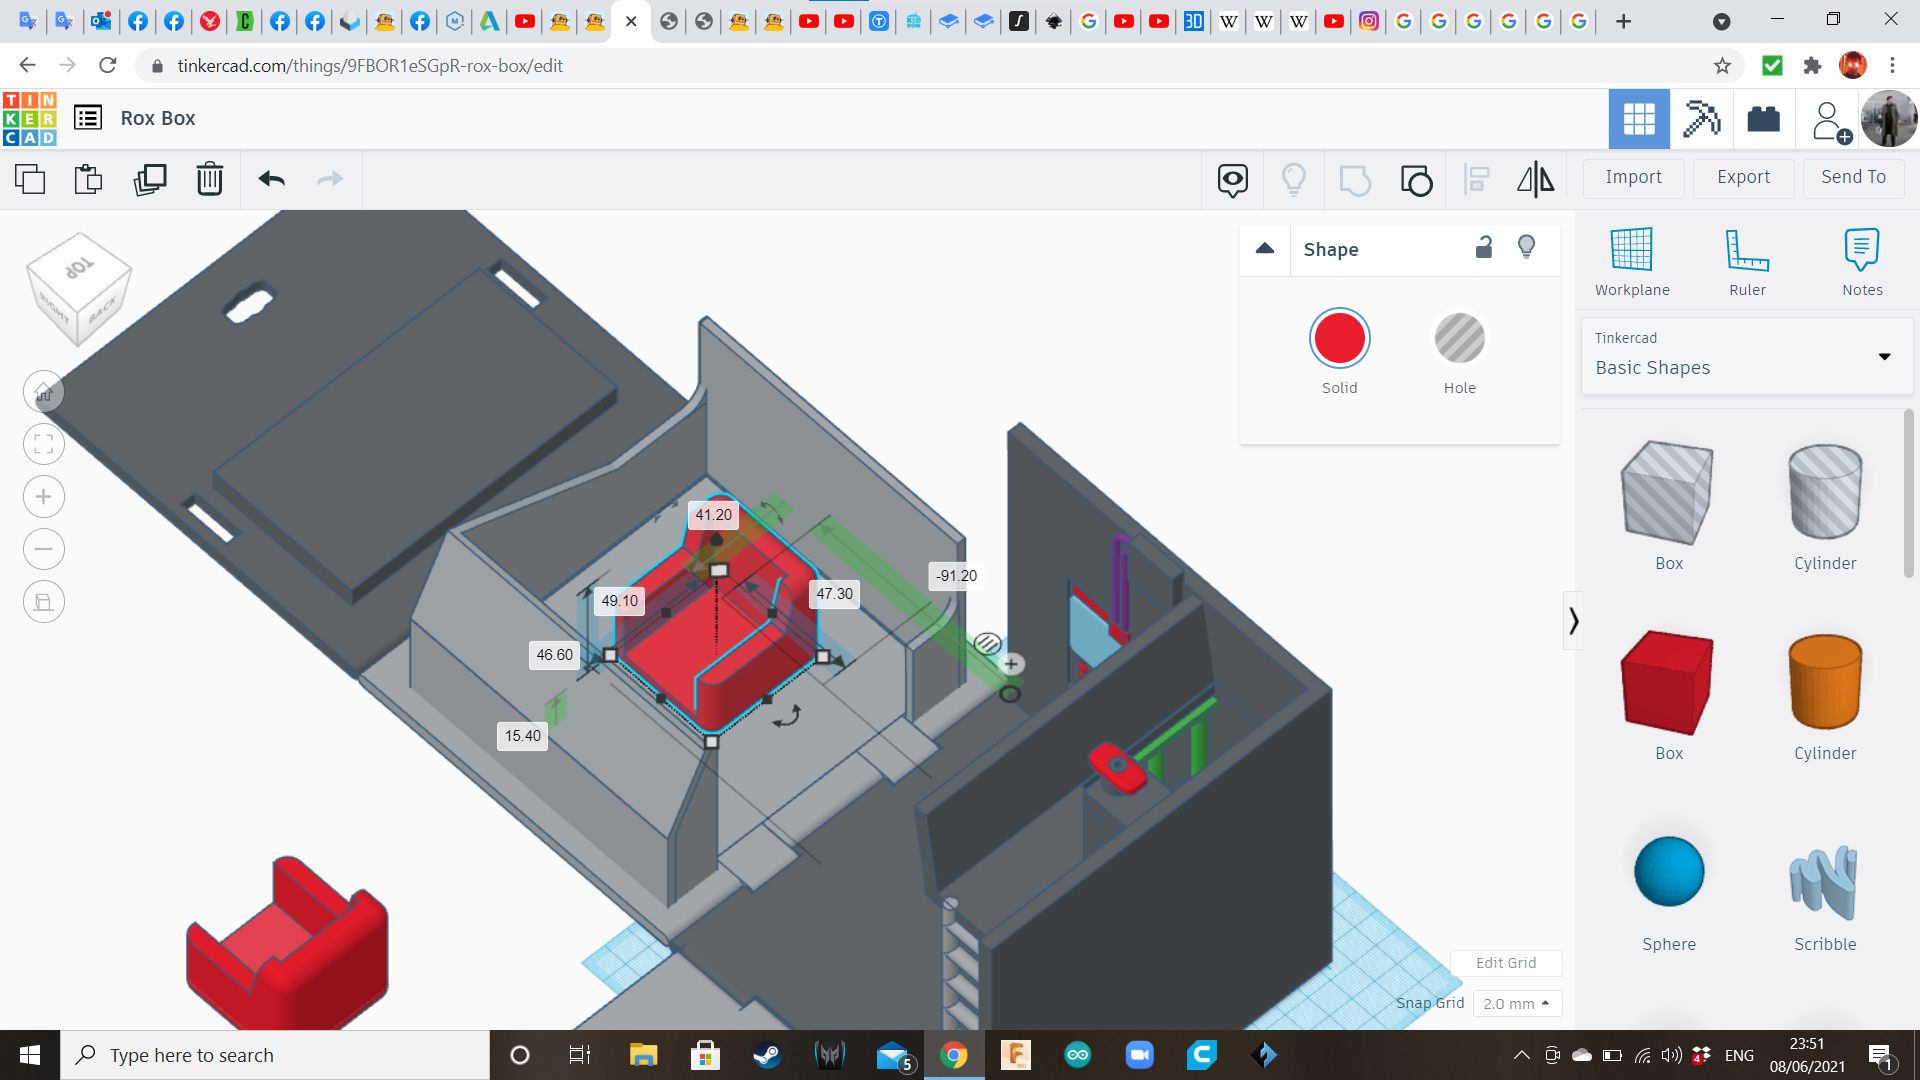Viewport: 1920px width, 1080px height.
Task: Pick the red Solid color swatch
Action: (x=1339, y=340)
